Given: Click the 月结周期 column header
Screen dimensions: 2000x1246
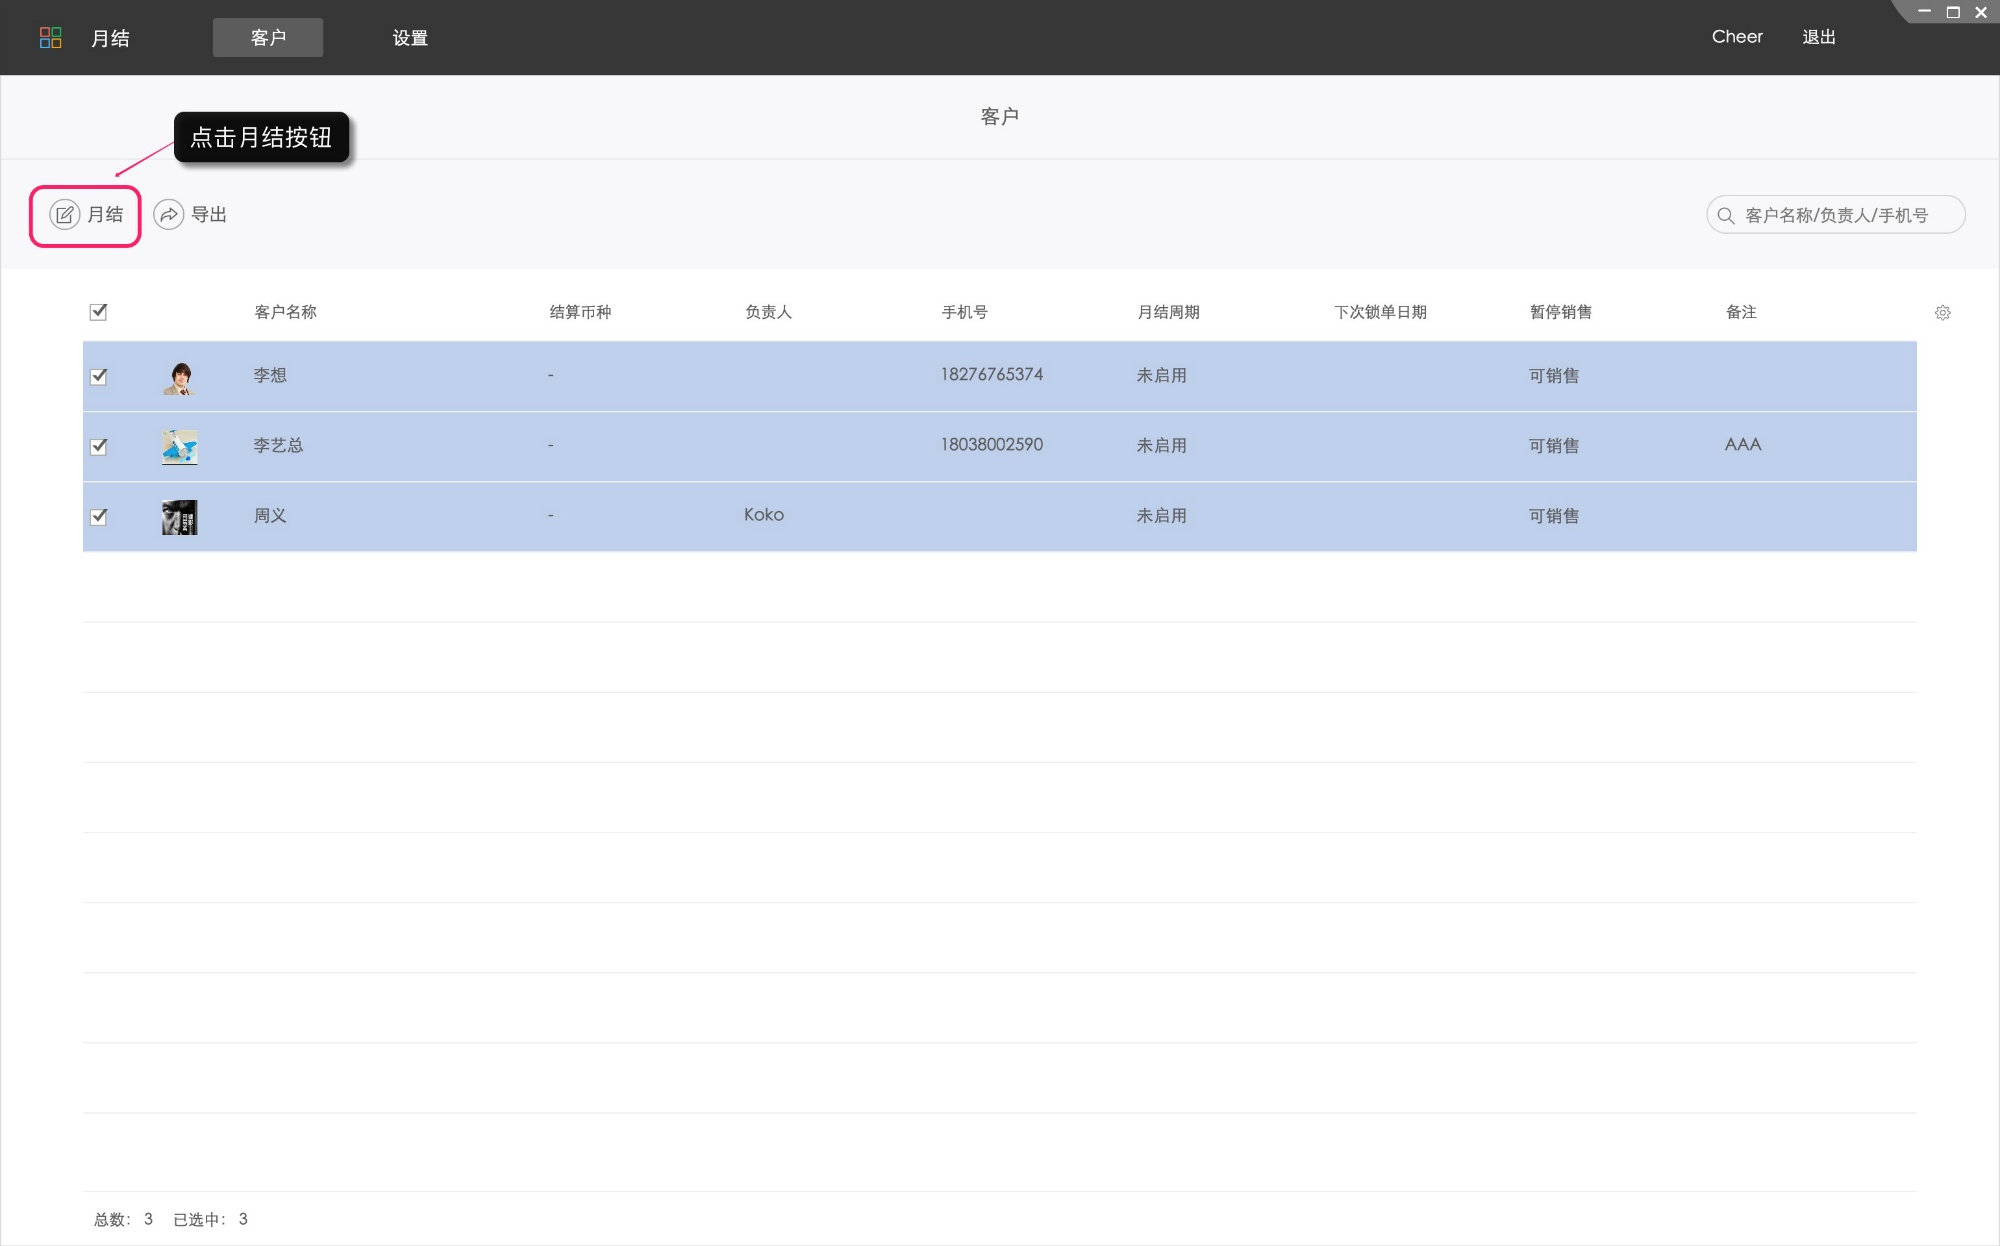Looking at the screenshot, I should pyautogui.click(x=1168, y=312).
